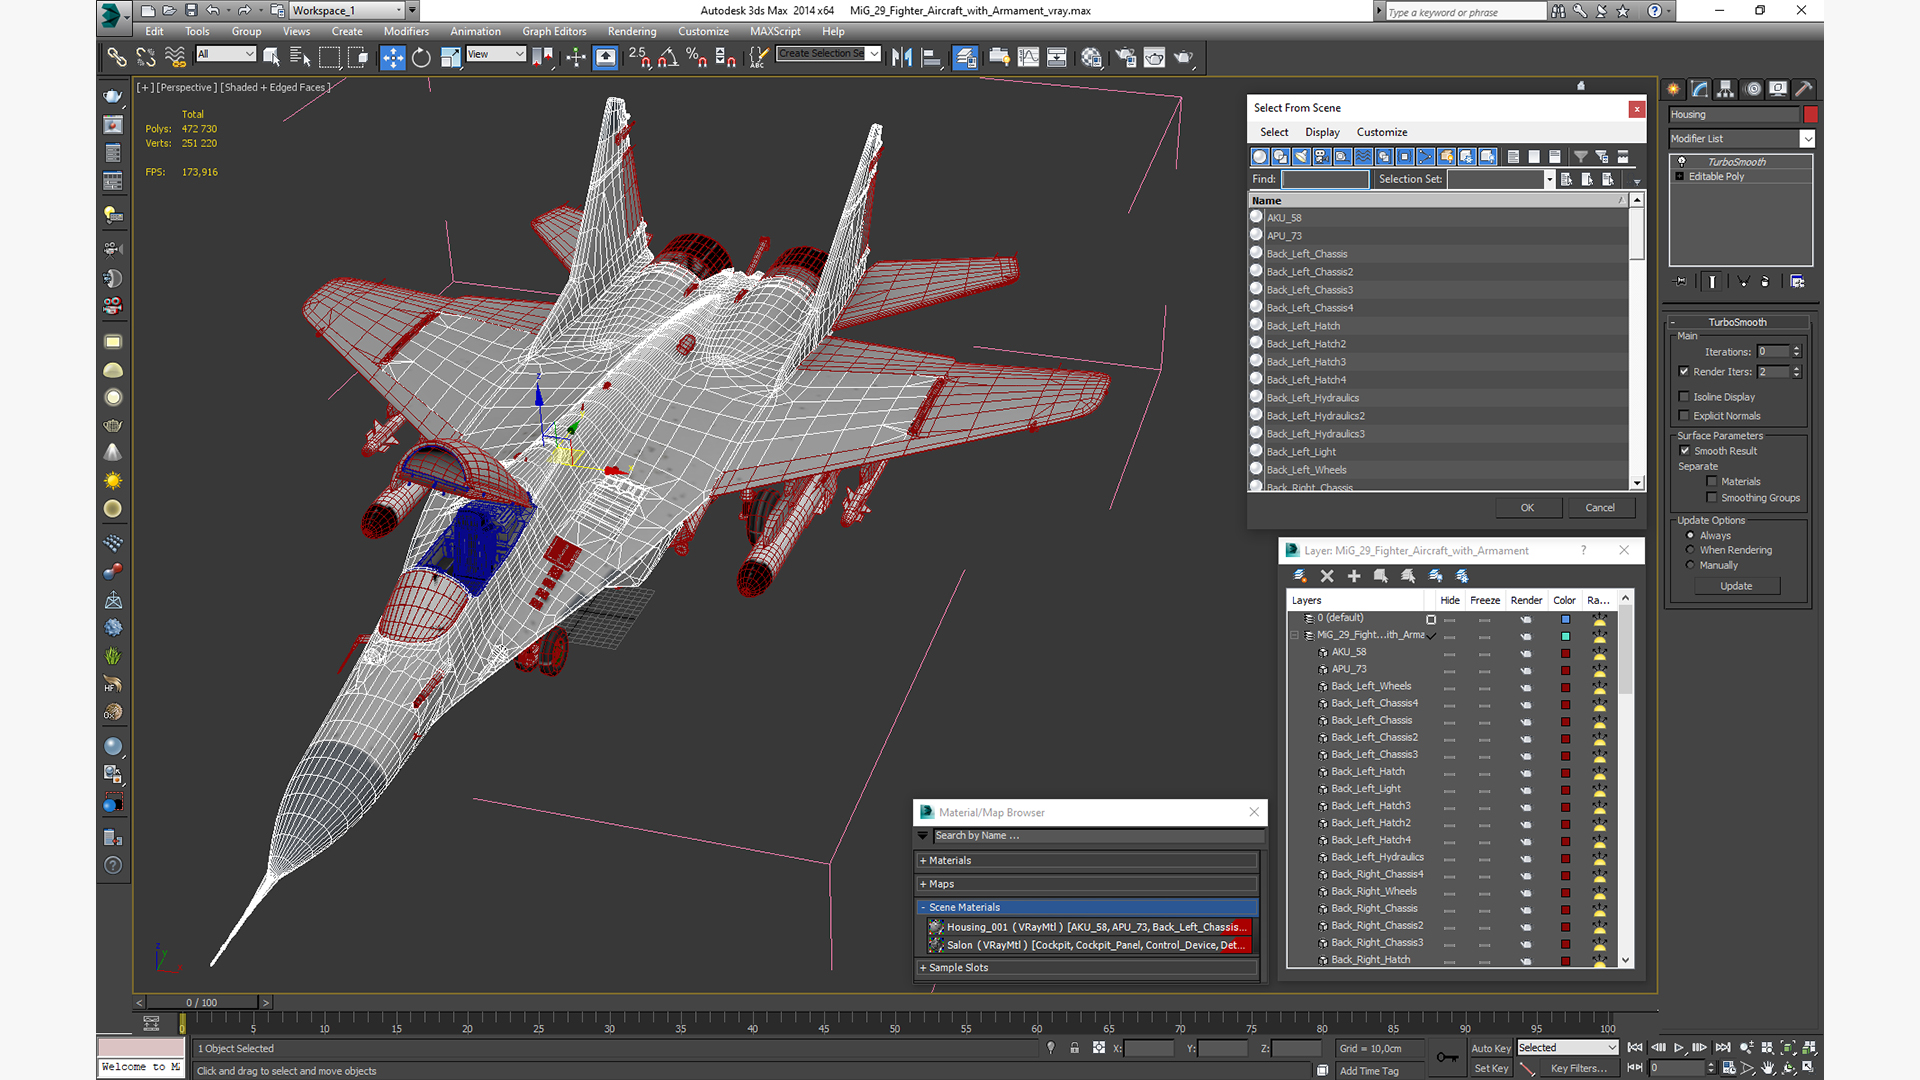
Task: Select Housing_001 VRayMtl scene material
Action: coord(1088,928)
